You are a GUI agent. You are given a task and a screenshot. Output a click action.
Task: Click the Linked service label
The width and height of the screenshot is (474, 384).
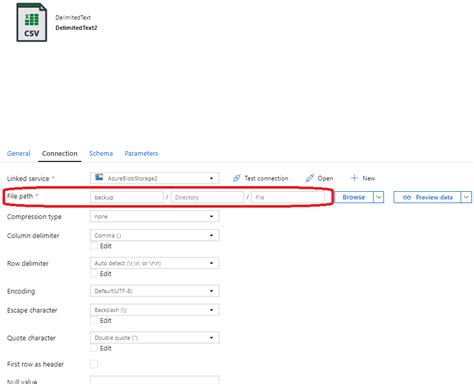click(28, 179)
